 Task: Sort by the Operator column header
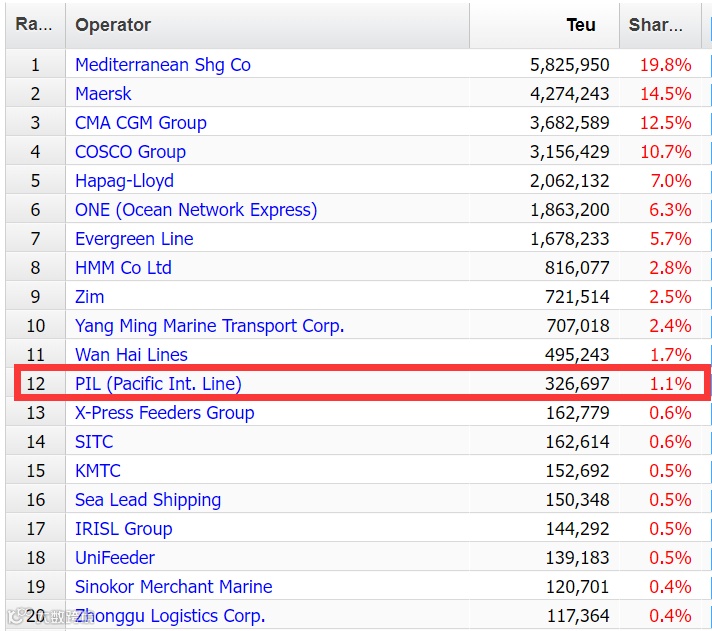click(267, 25)
